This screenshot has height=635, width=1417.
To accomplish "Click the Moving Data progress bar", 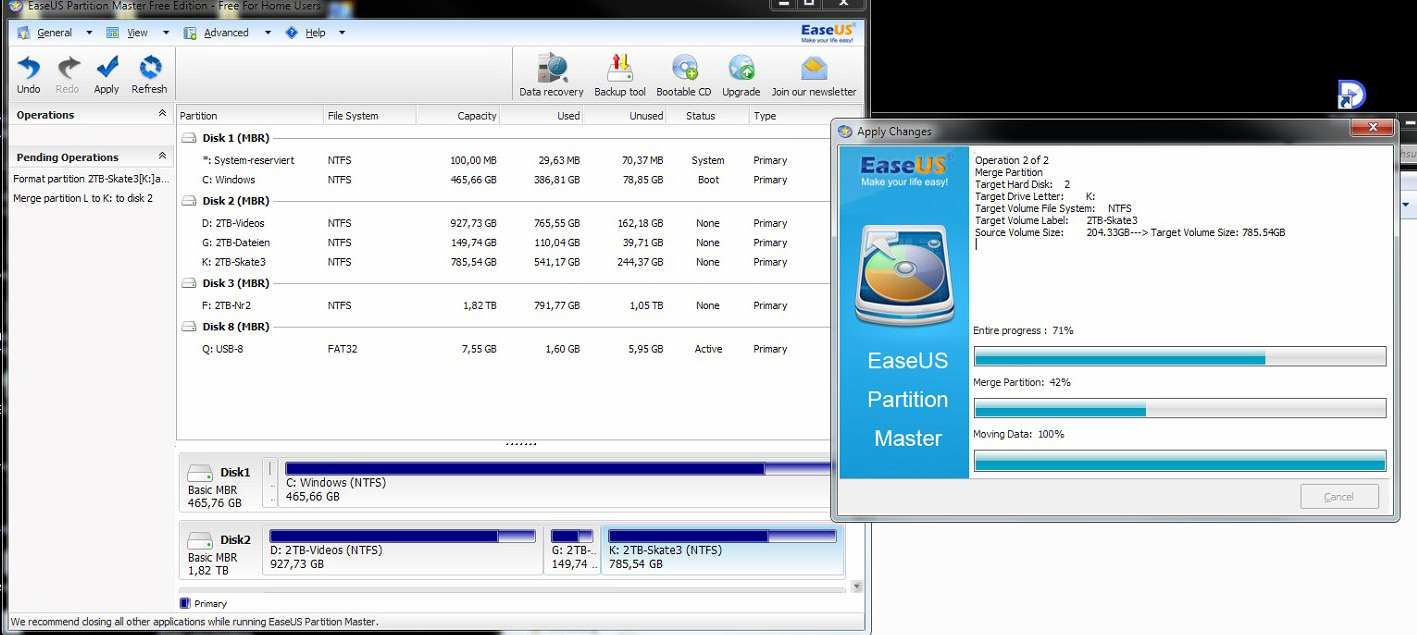I will tap(1180, 460).
